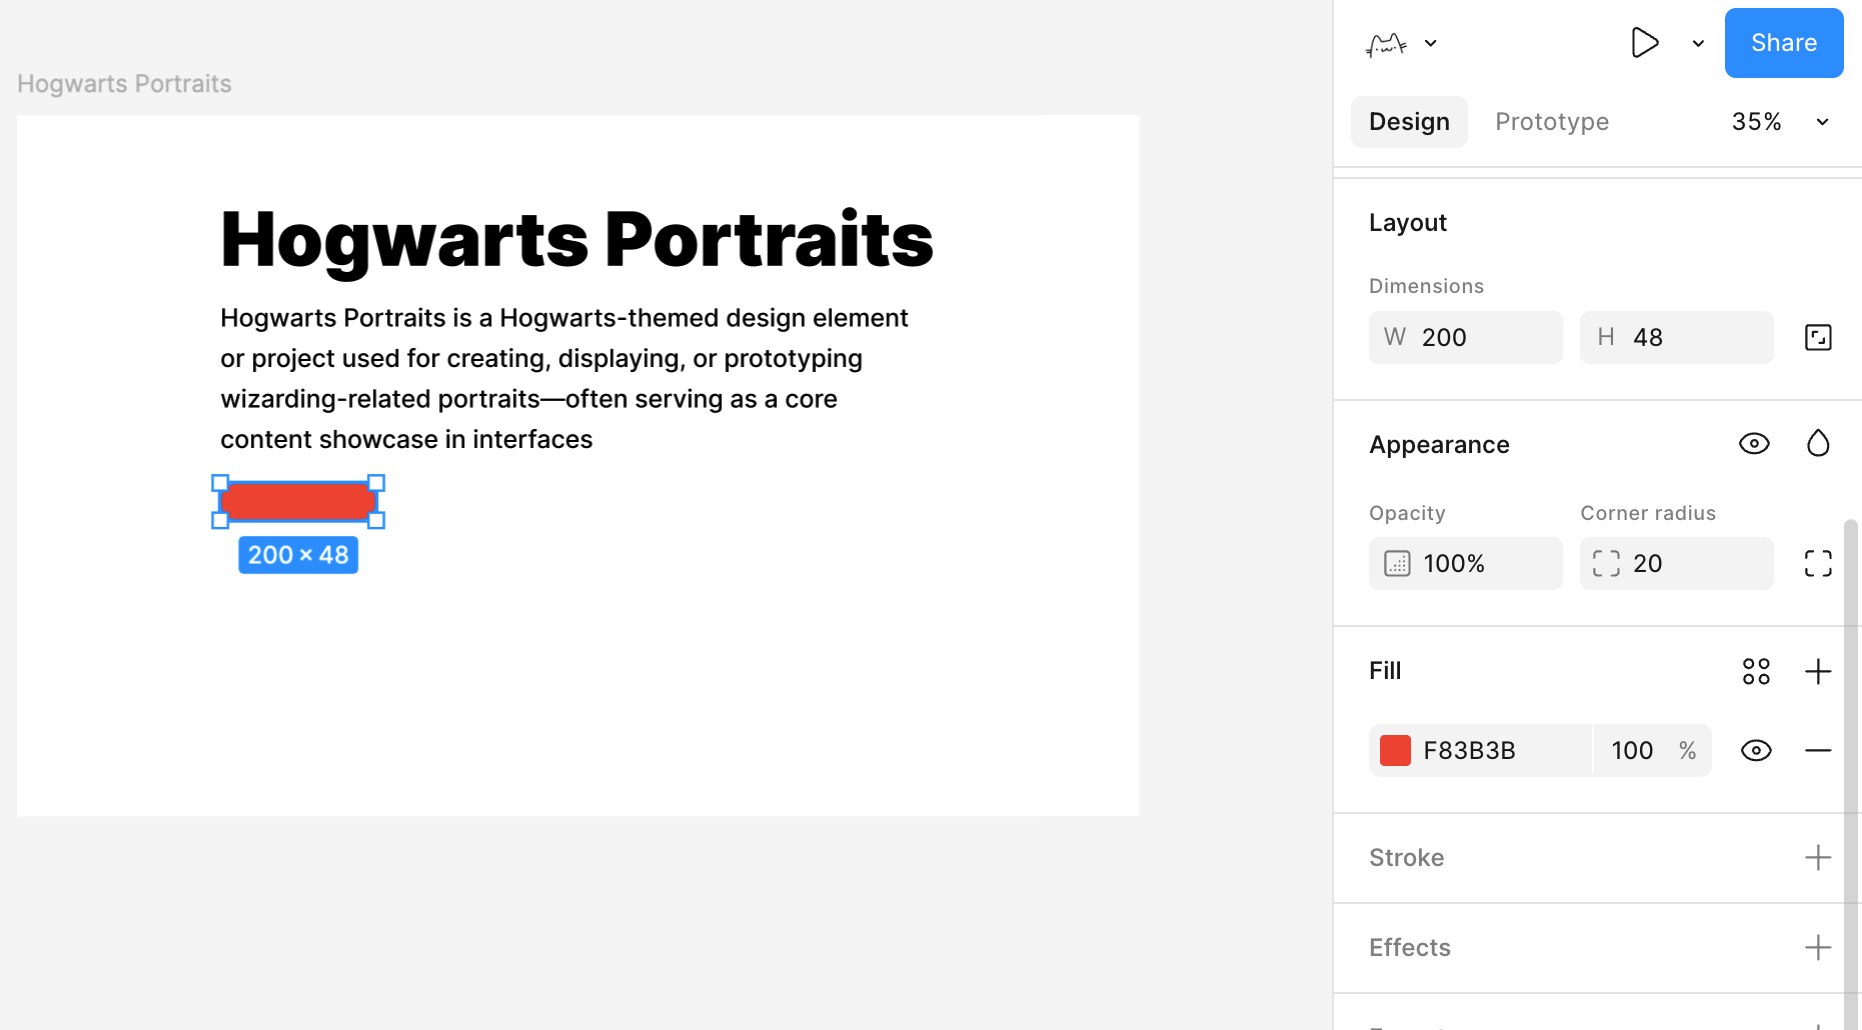The width and height of the screenshot is (1862, 1030).
Task: Remove the F83B3B fill
Action: [x=1817, y=751]
